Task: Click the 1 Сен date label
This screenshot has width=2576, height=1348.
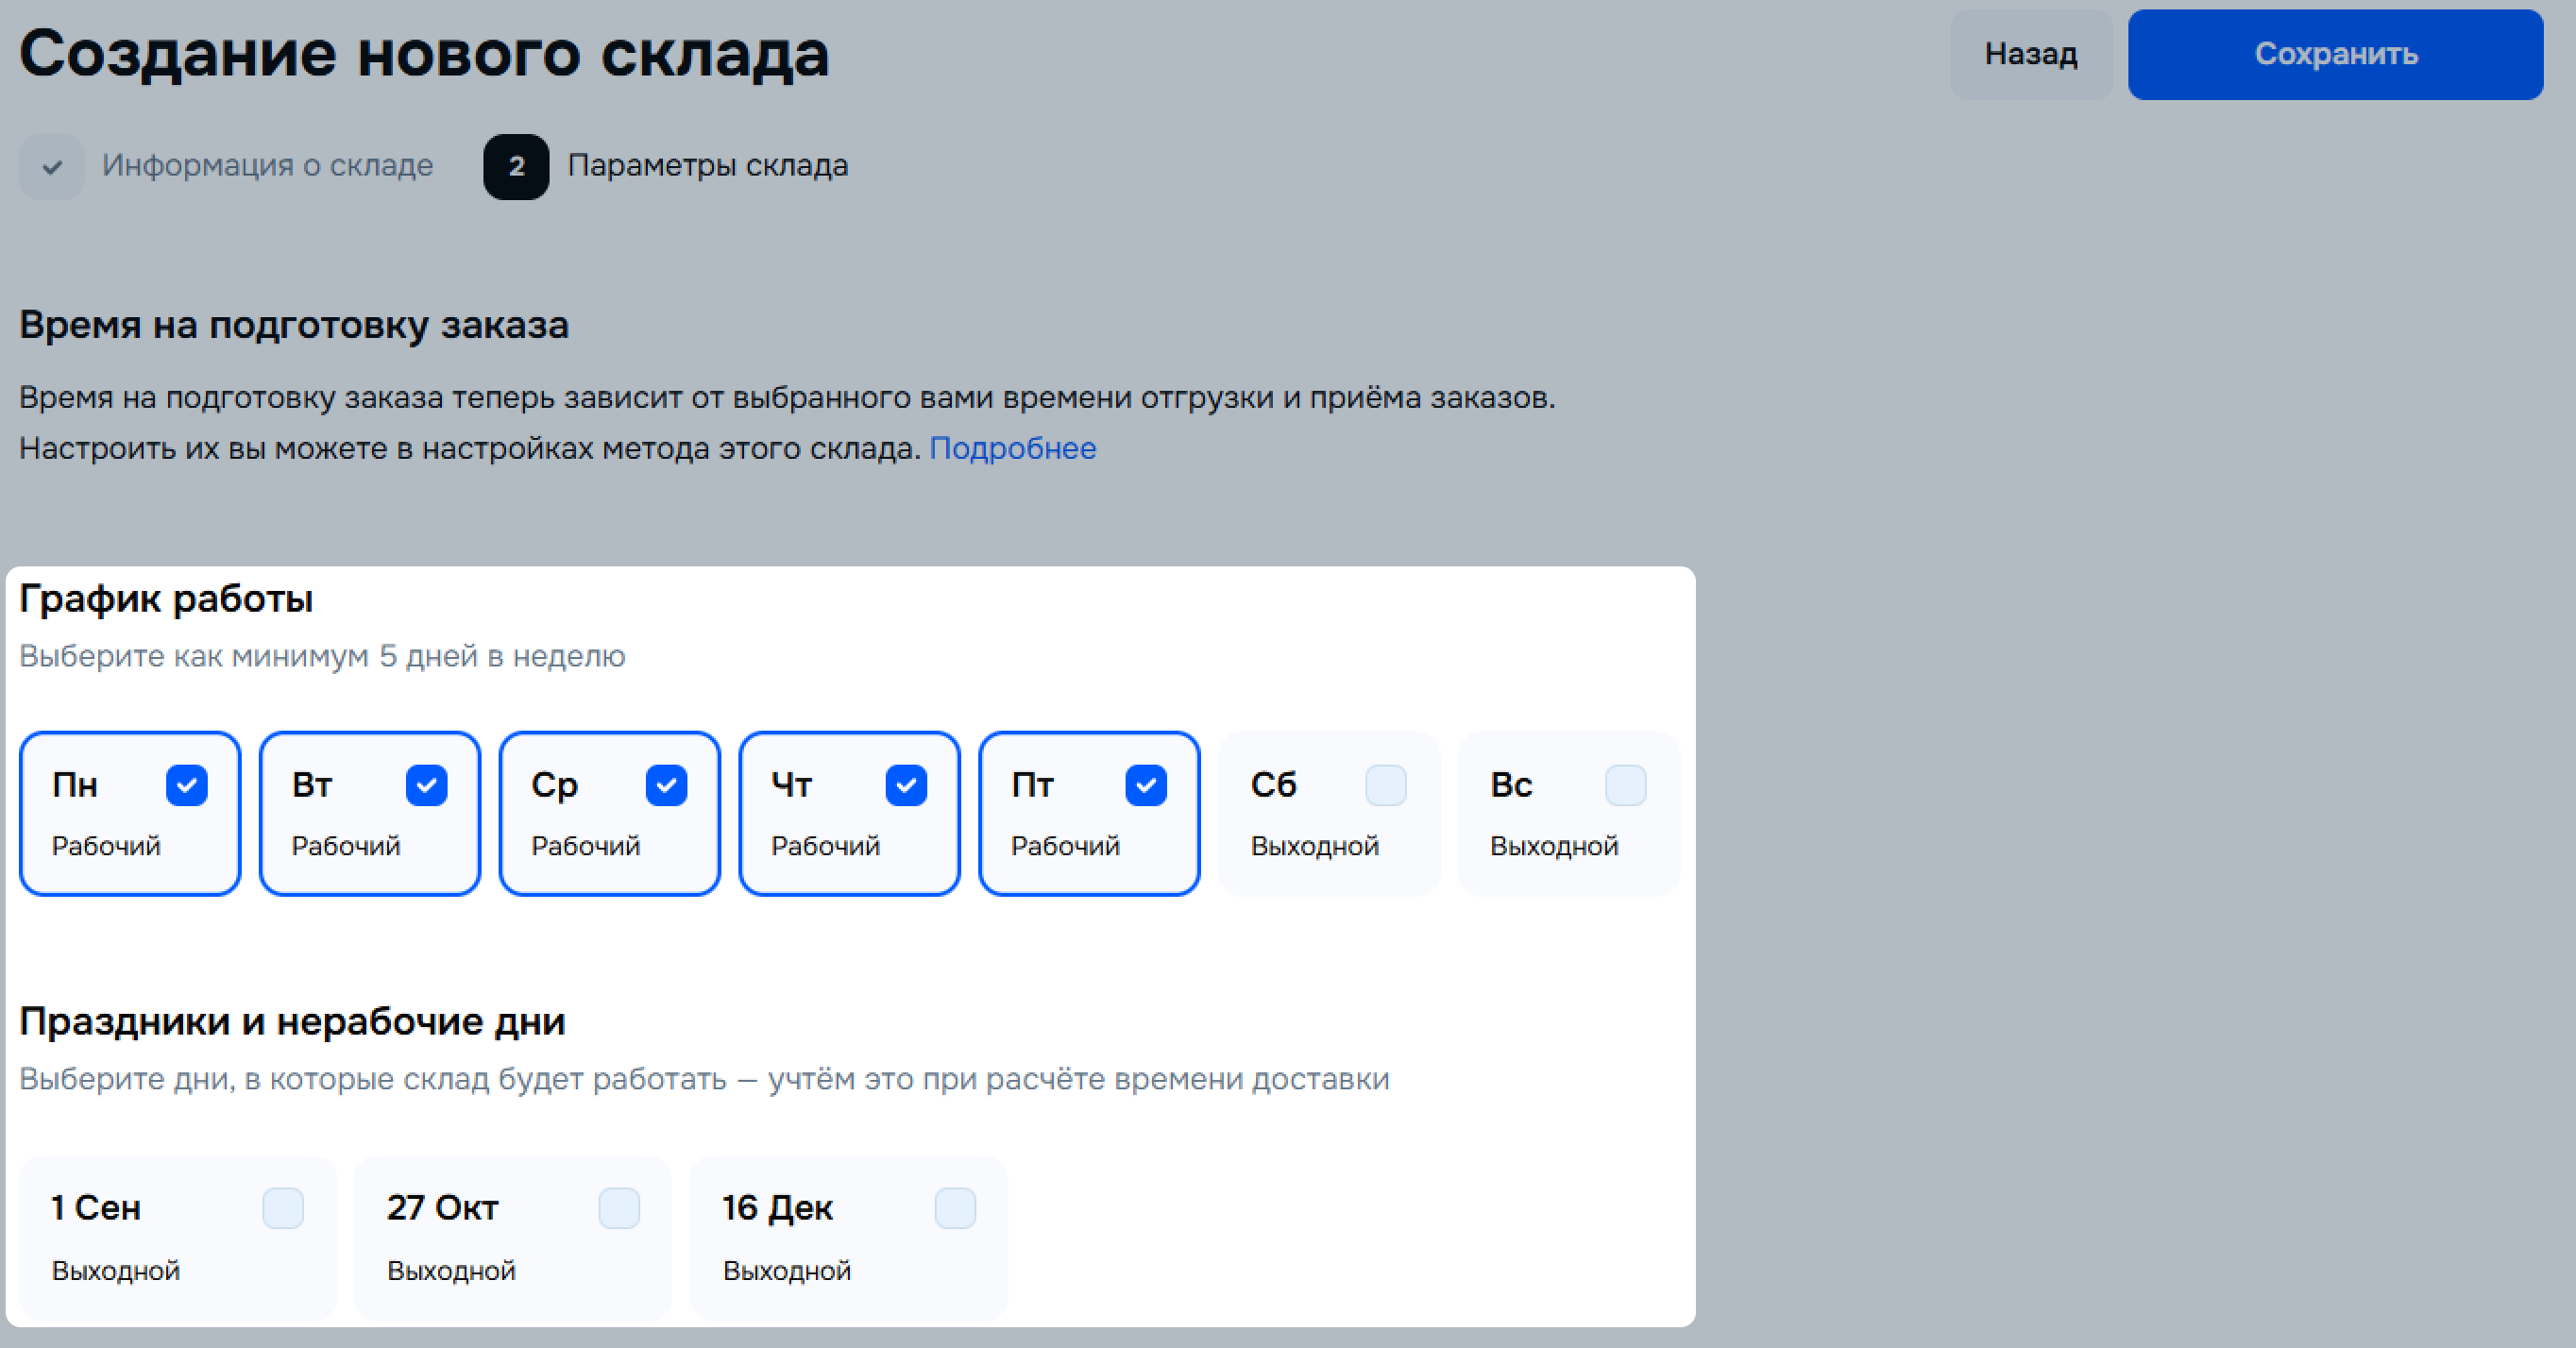Action: (x=96, y=1208)
